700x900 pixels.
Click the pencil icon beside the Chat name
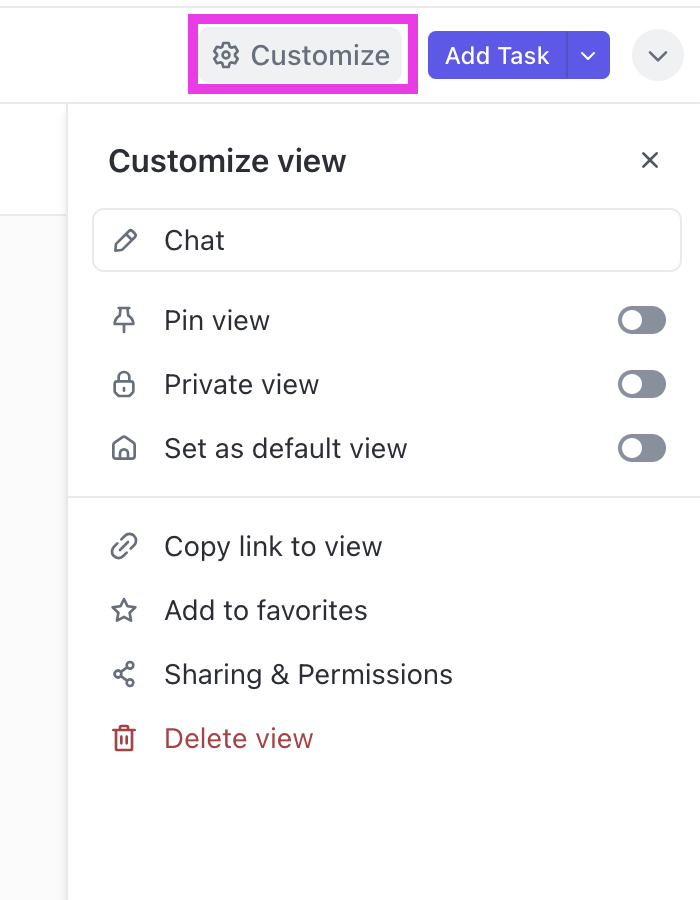tap(125, 241)
